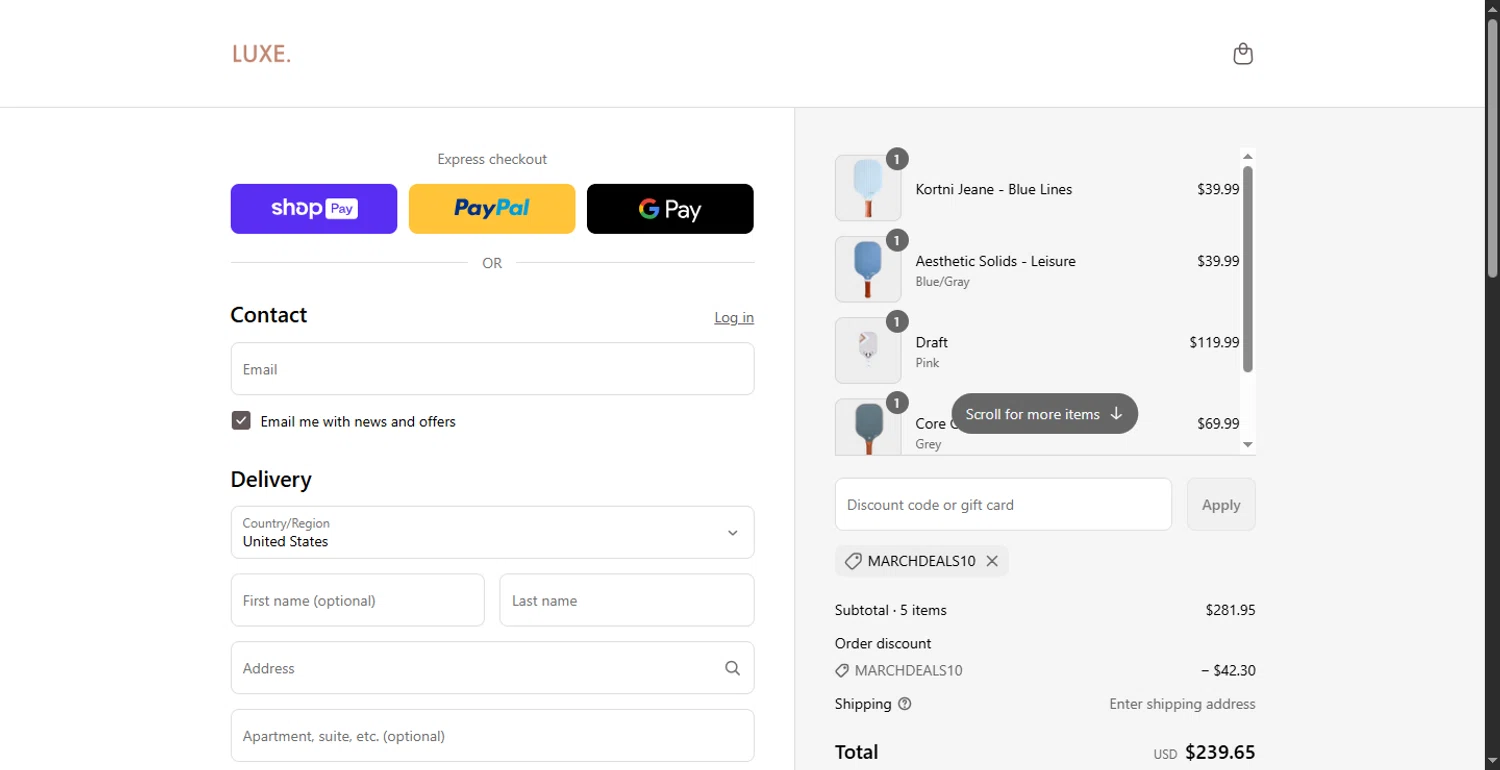Viewport: 1500px width, 770px height.
Task: Uncheck Email me with news and offers
Action: click(x=241, y=421)
